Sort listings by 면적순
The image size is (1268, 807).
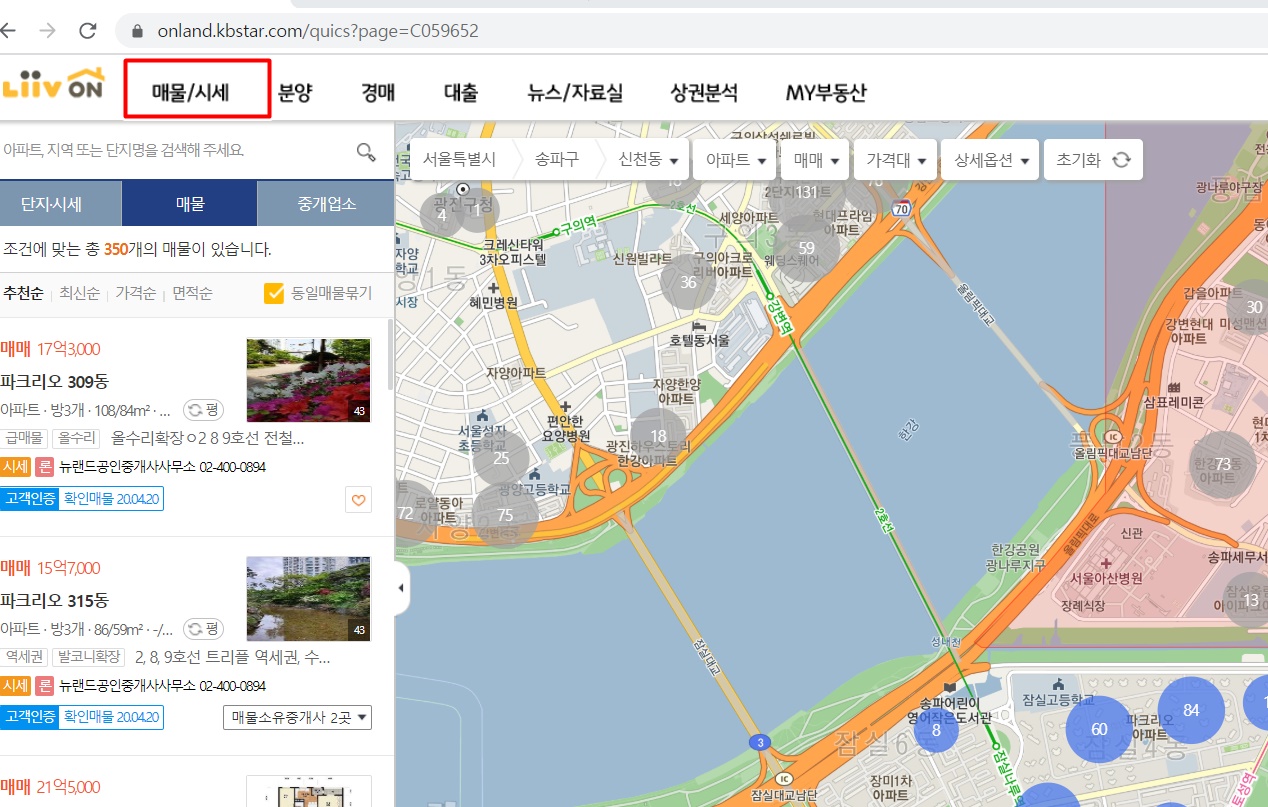point(192,293)
